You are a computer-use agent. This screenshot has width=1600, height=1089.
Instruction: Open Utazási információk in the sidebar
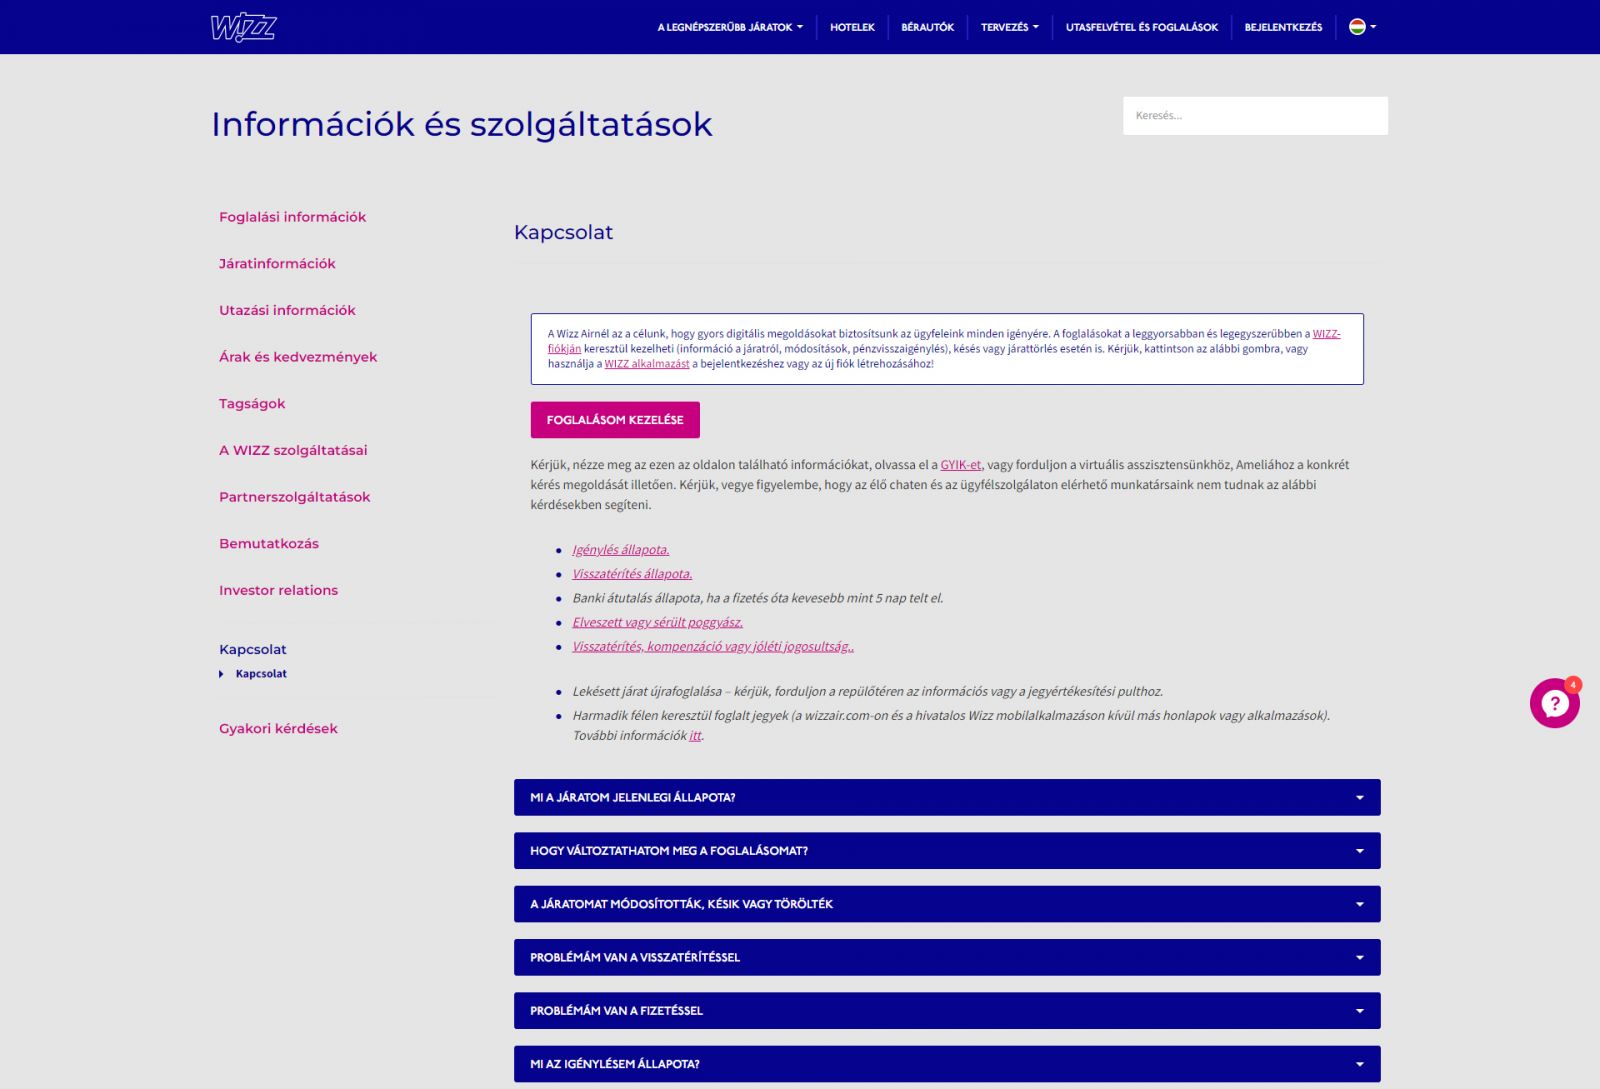coord(287,310)
